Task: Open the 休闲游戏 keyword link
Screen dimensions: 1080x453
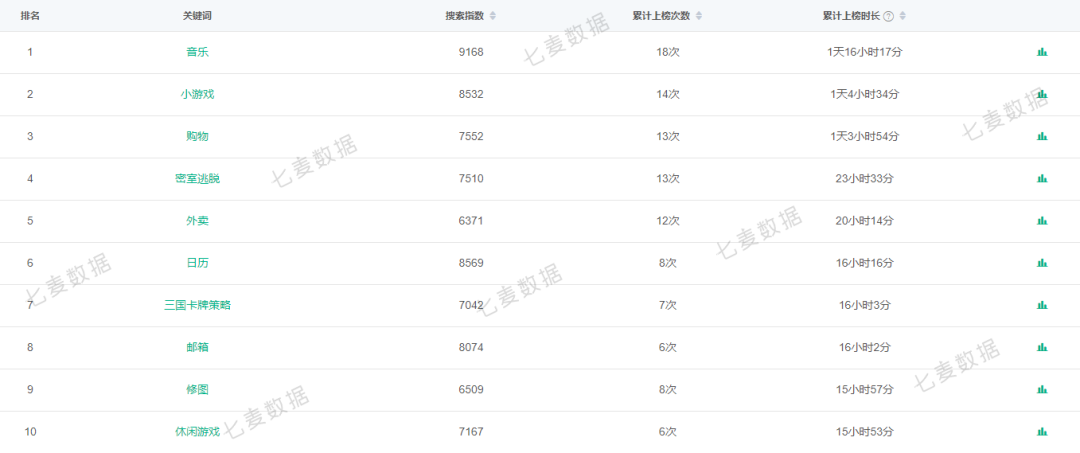Action: 198,432
